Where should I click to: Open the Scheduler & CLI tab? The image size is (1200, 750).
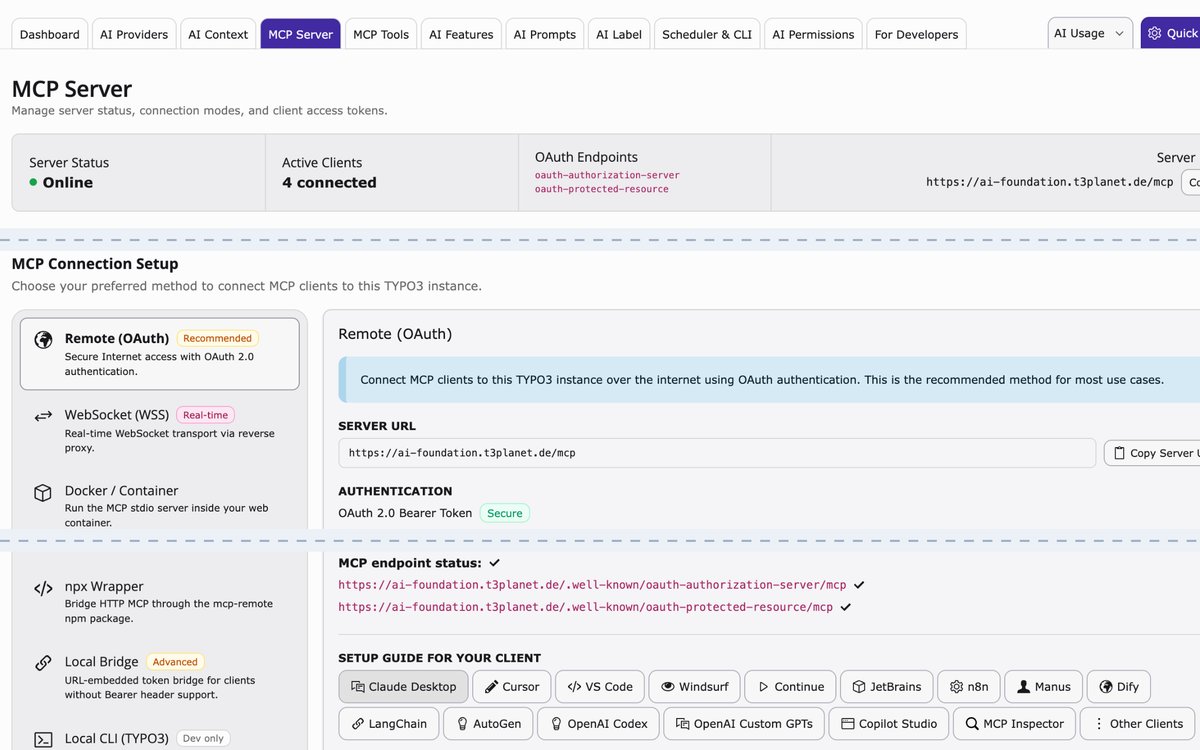[707, 34]
